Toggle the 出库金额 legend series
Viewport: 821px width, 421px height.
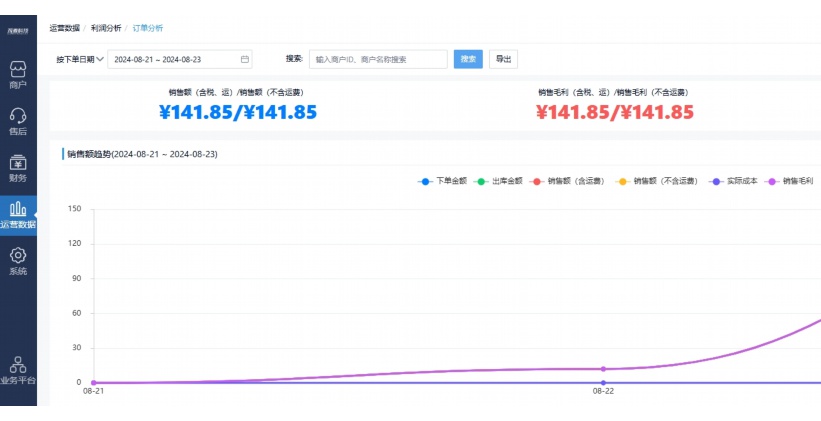(x=497, y=181)
